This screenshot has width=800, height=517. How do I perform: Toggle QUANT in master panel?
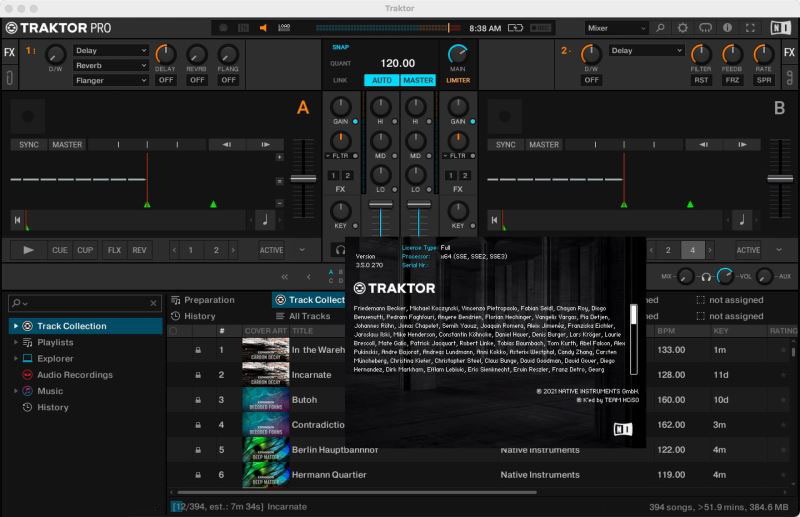tap(340, 63)
